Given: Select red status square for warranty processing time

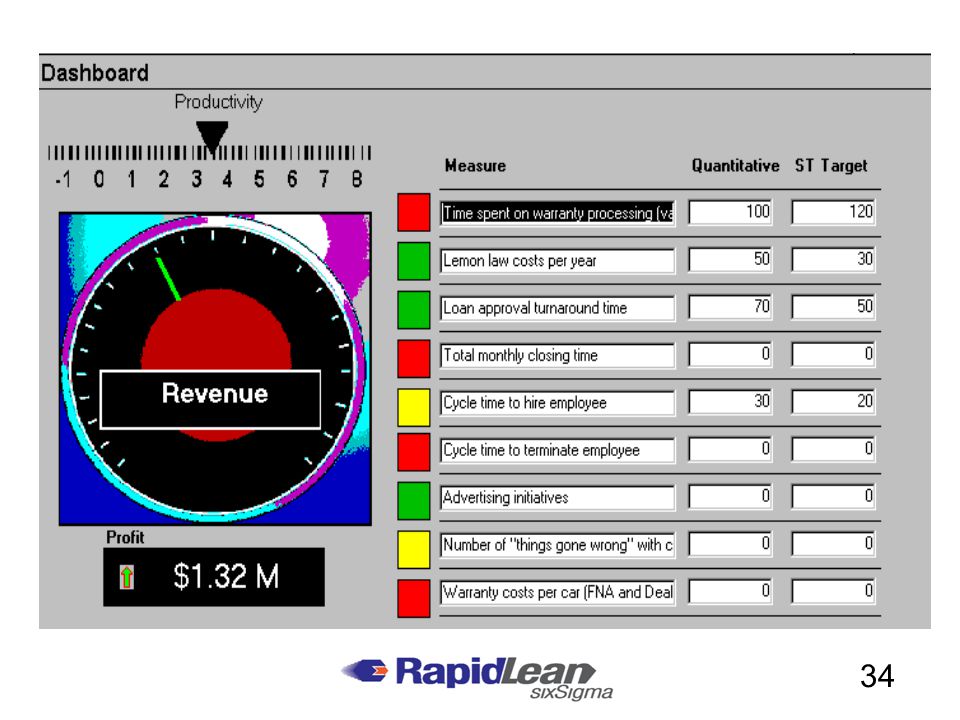Looking at the screenshot, I should tap(413, 212).
